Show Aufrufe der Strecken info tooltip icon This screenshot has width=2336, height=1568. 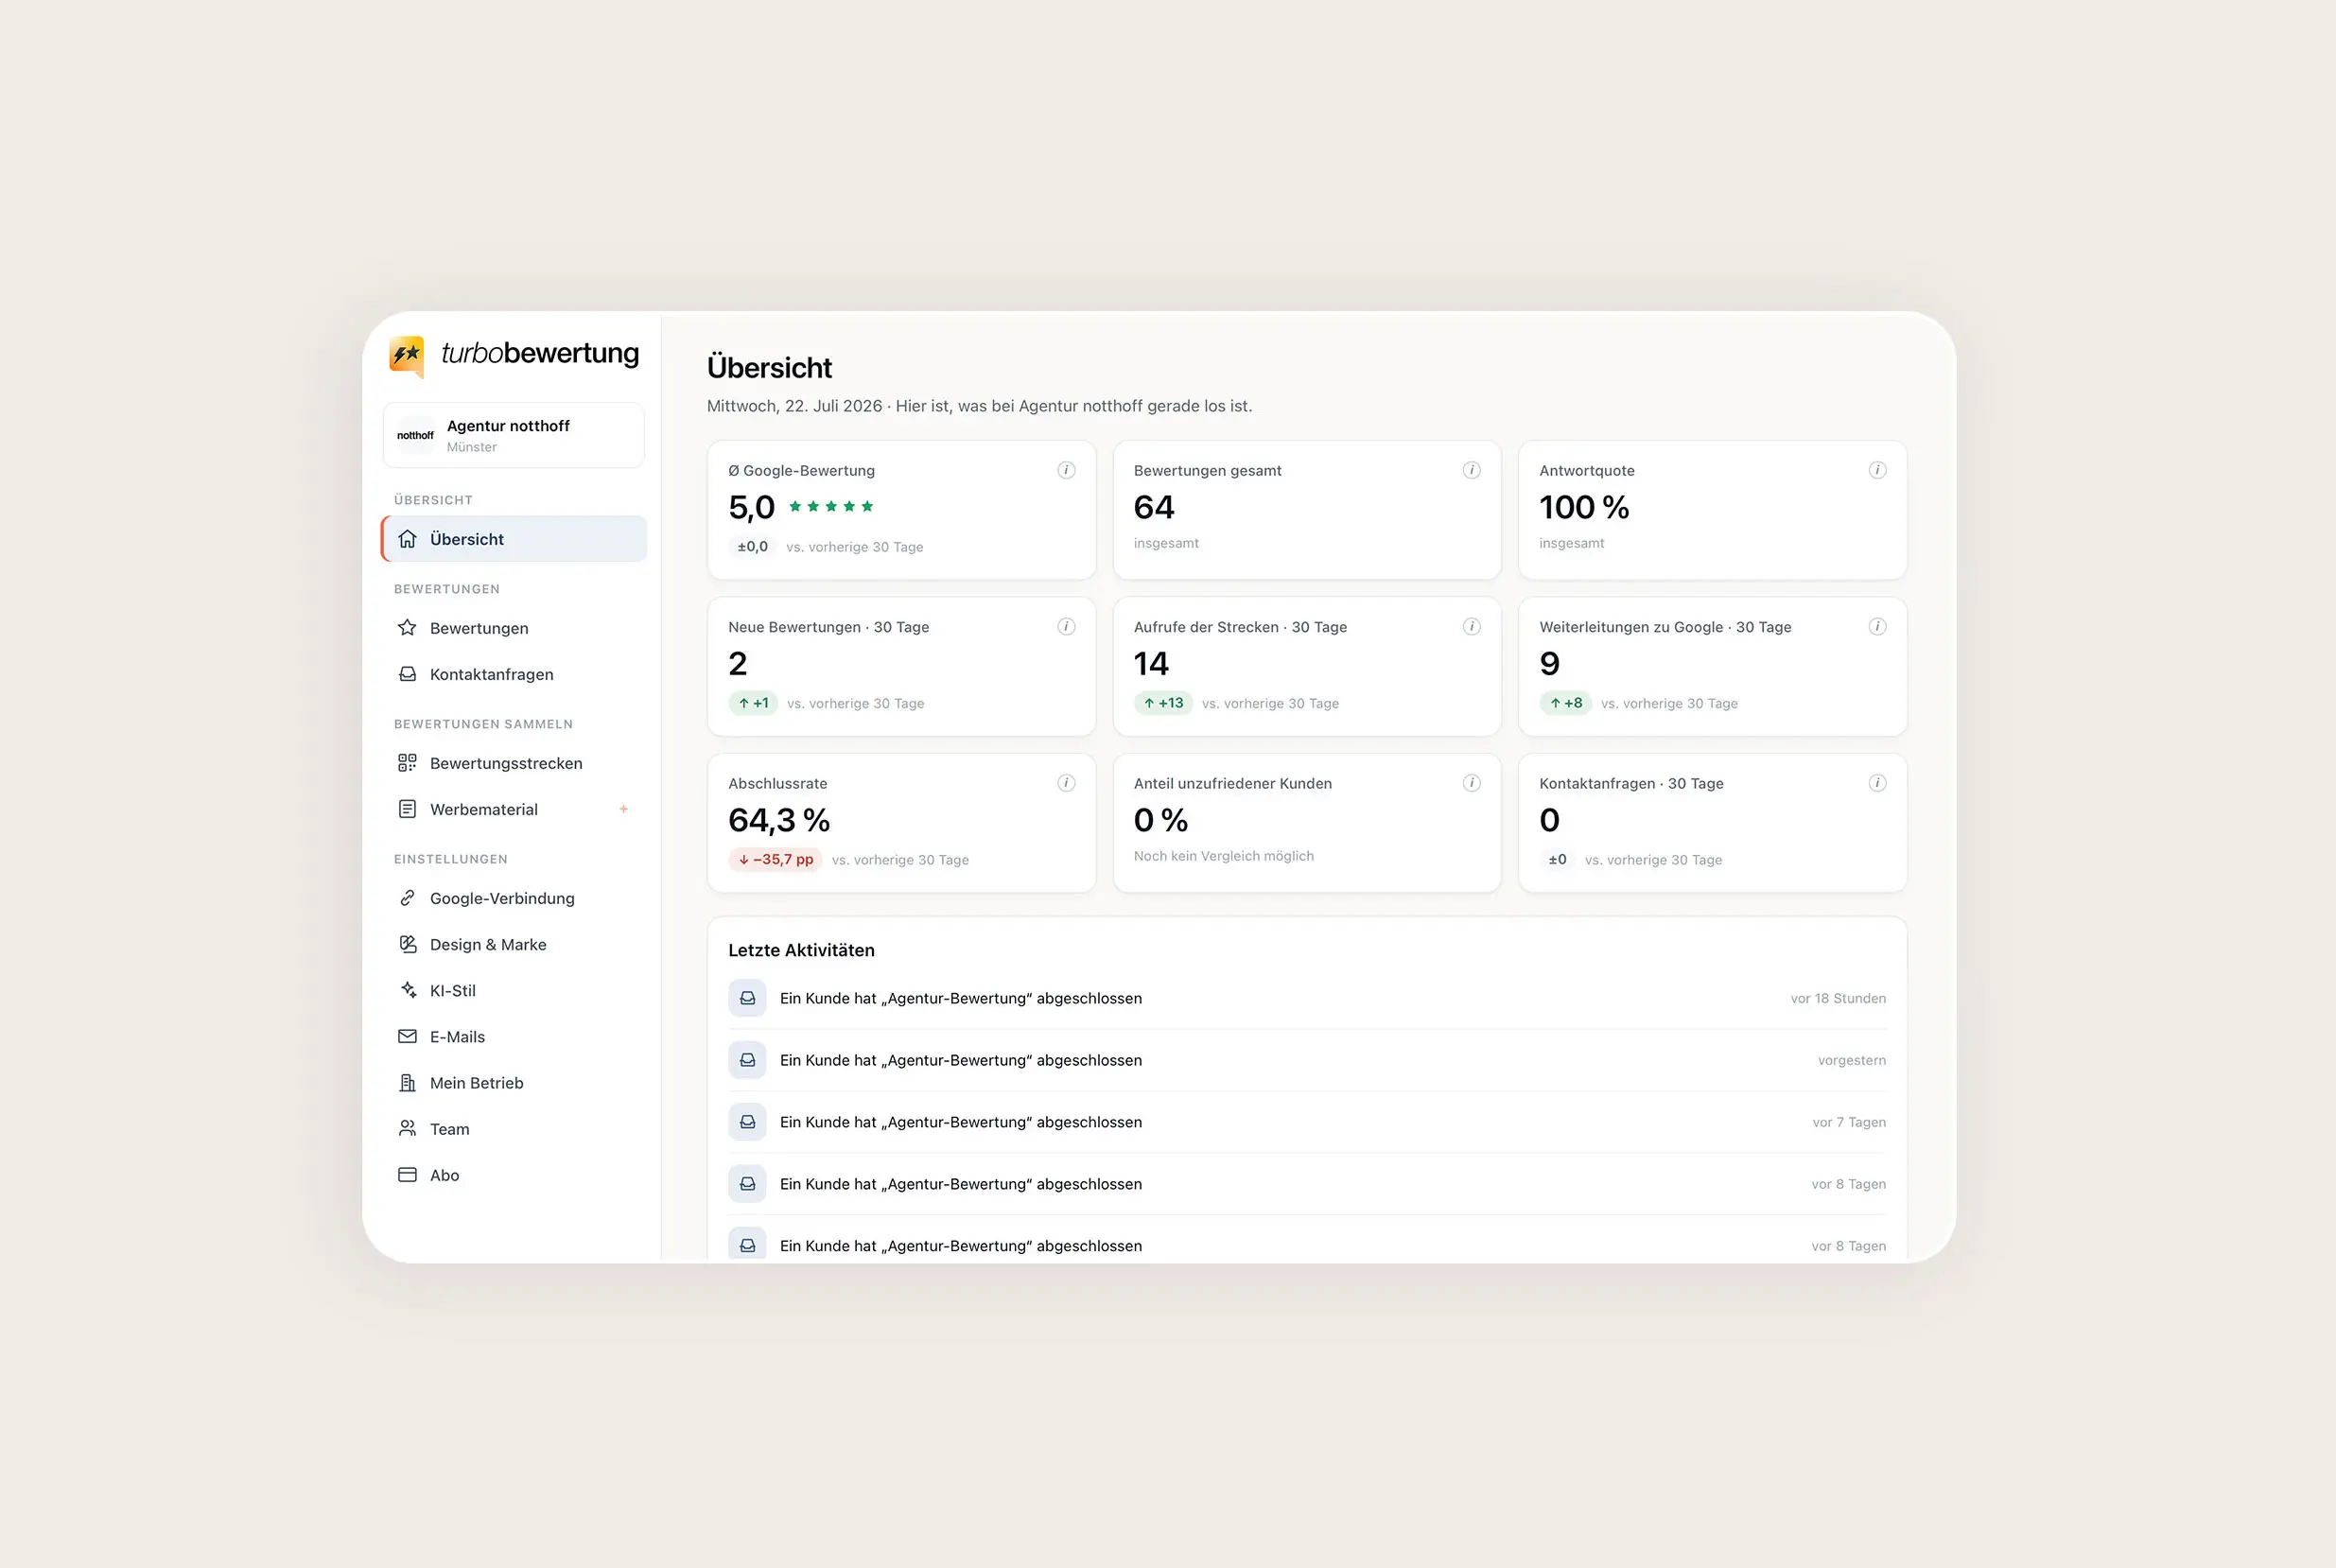tap(1471, 627)
